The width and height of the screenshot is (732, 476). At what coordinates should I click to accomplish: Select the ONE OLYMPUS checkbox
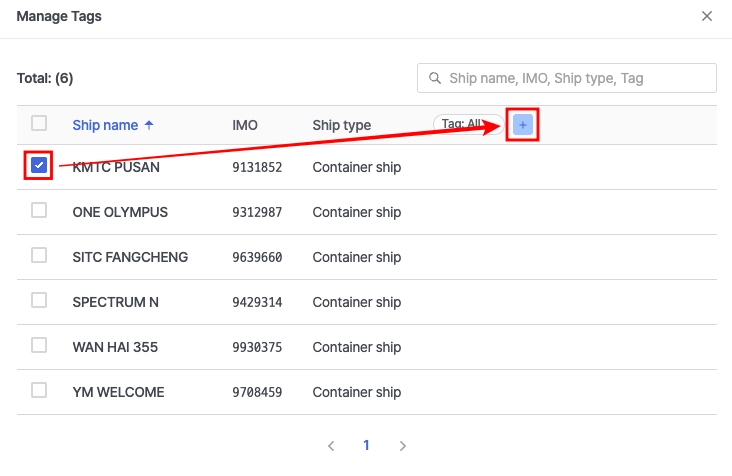(x=39, y=210)
